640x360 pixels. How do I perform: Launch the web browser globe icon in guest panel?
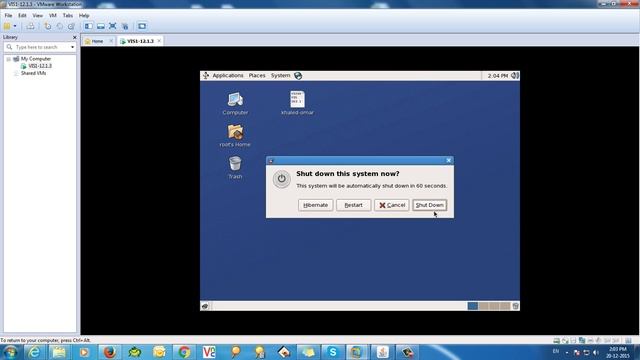tap(298, 76)
